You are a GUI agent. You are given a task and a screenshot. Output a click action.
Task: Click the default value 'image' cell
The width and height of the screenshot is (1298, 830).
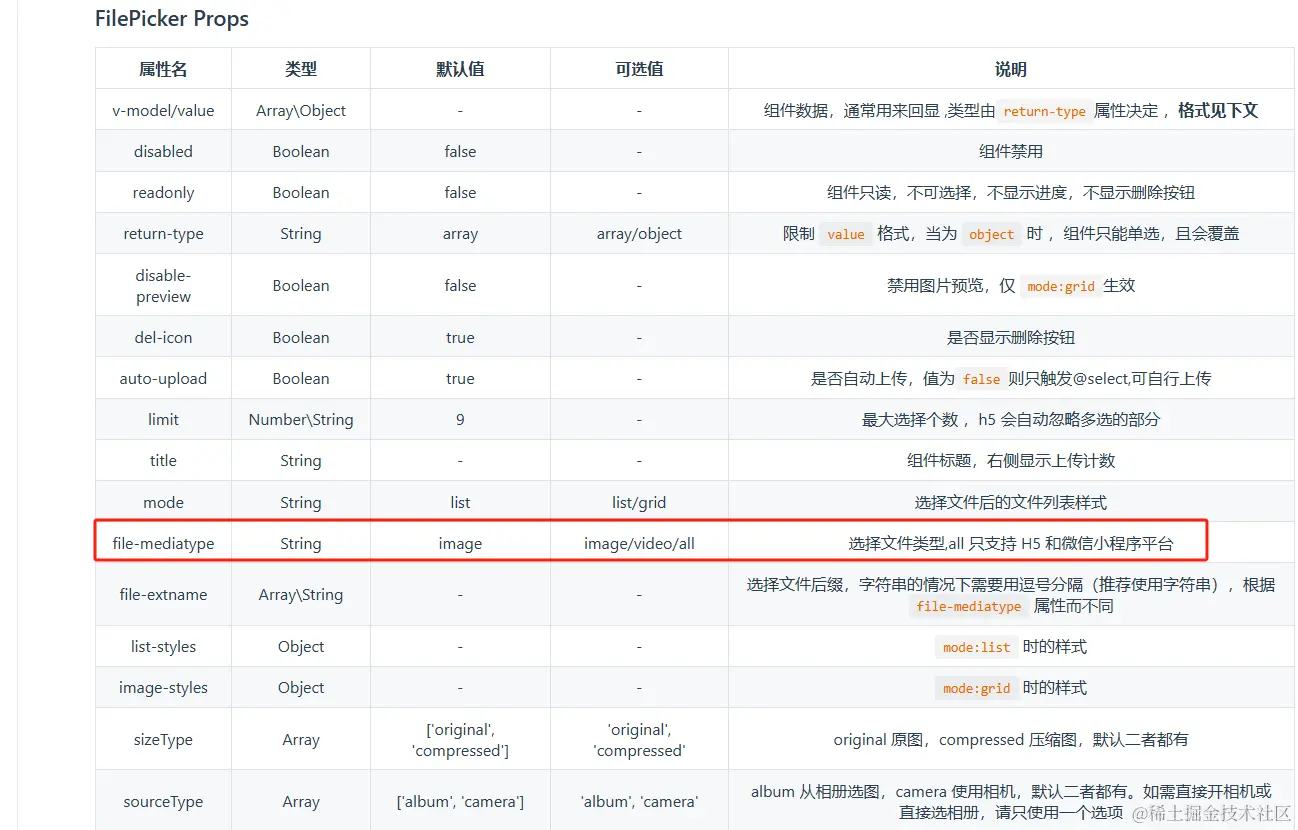coord(460,543)
